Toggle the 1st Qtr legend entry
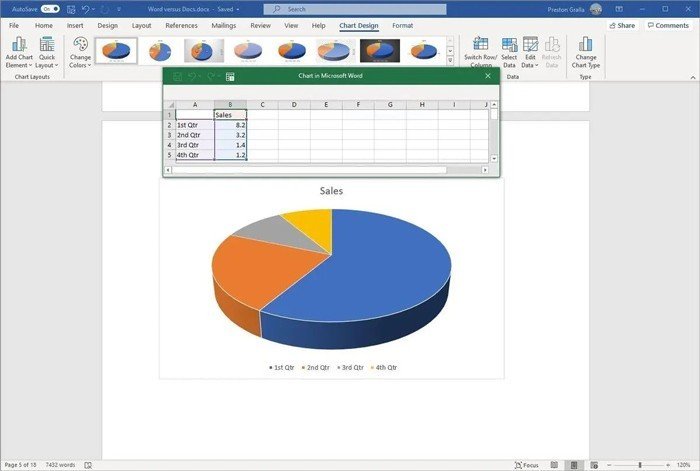Viewport: 700px width, 471px height. (x=282, y=367)
